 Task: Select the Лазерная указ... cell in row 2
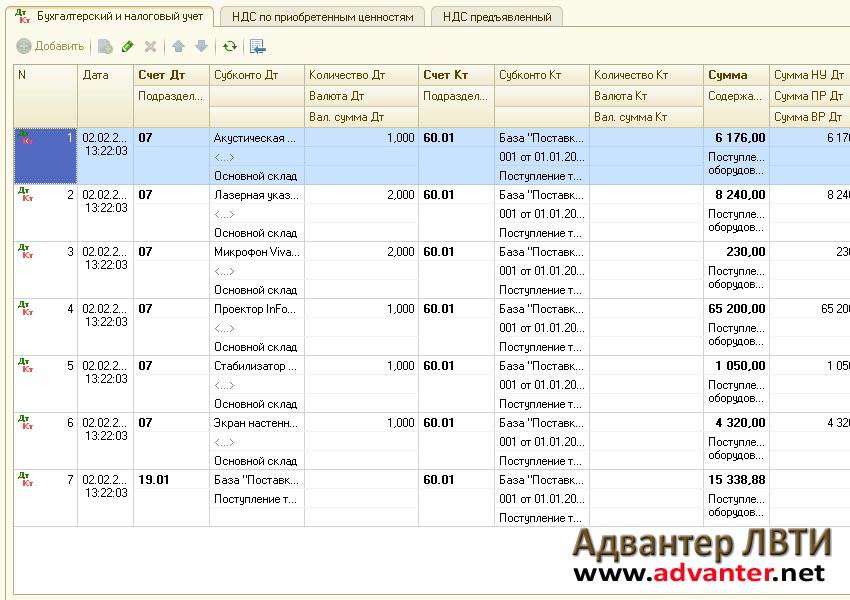click(x=257, y=195)
